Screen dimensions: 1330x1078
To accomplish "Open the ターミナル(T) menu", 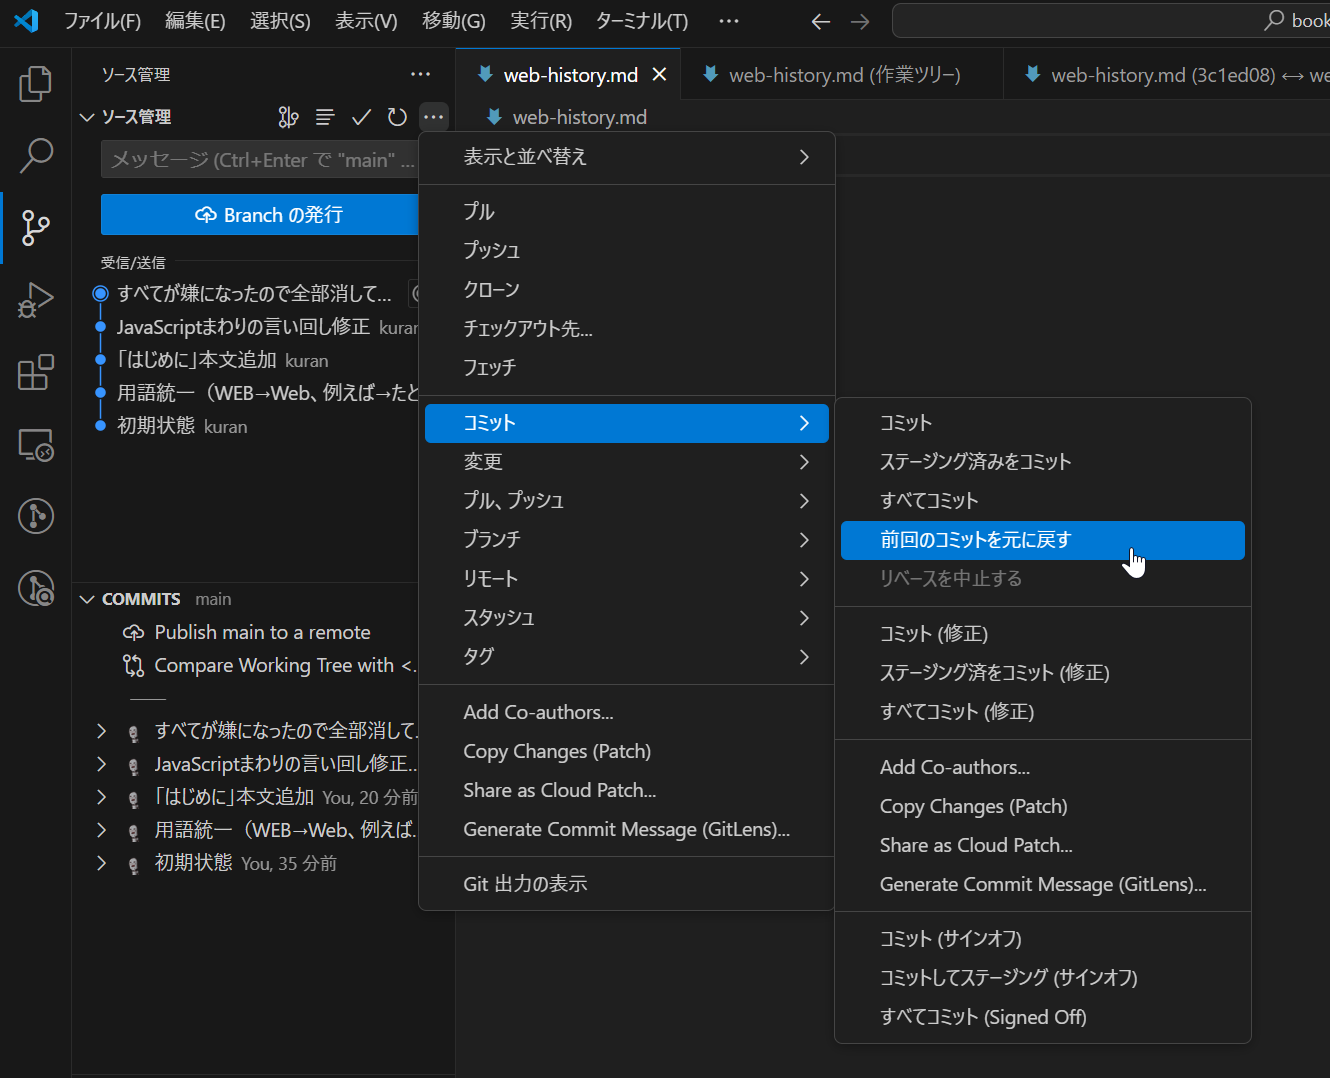I will pos(641,21).
